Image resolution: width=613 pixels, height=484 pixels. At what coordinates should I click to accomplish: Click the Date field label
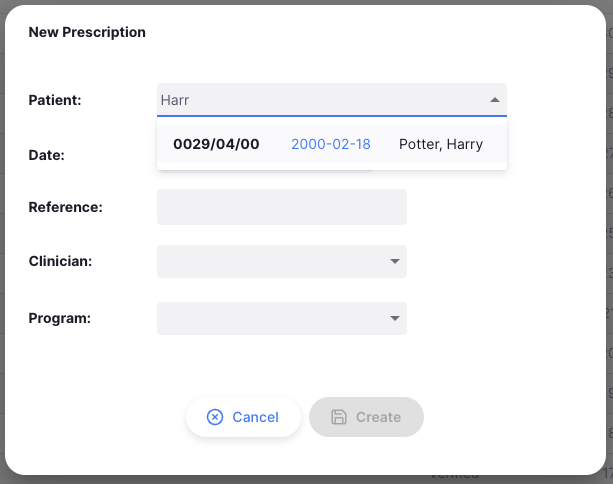[47, 155]
